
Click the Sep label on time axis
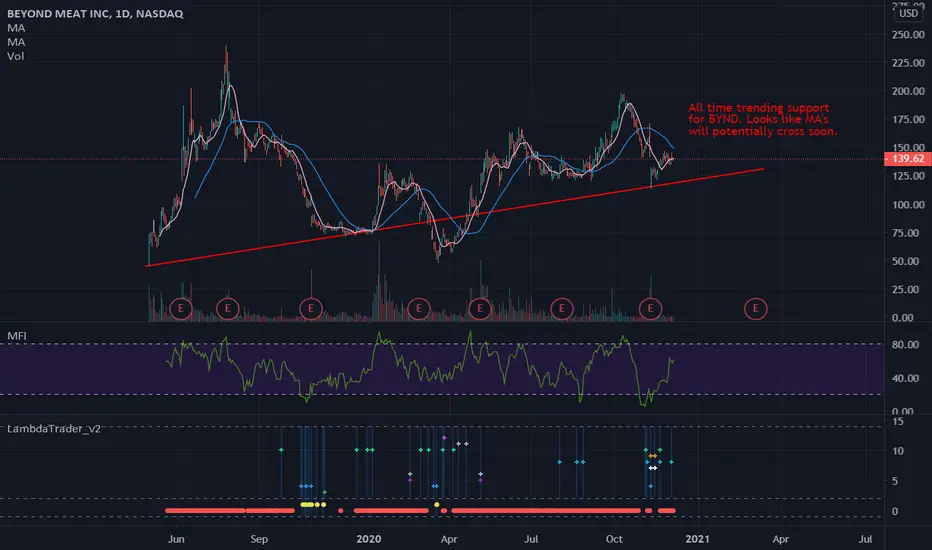click(x=259, y=539)
